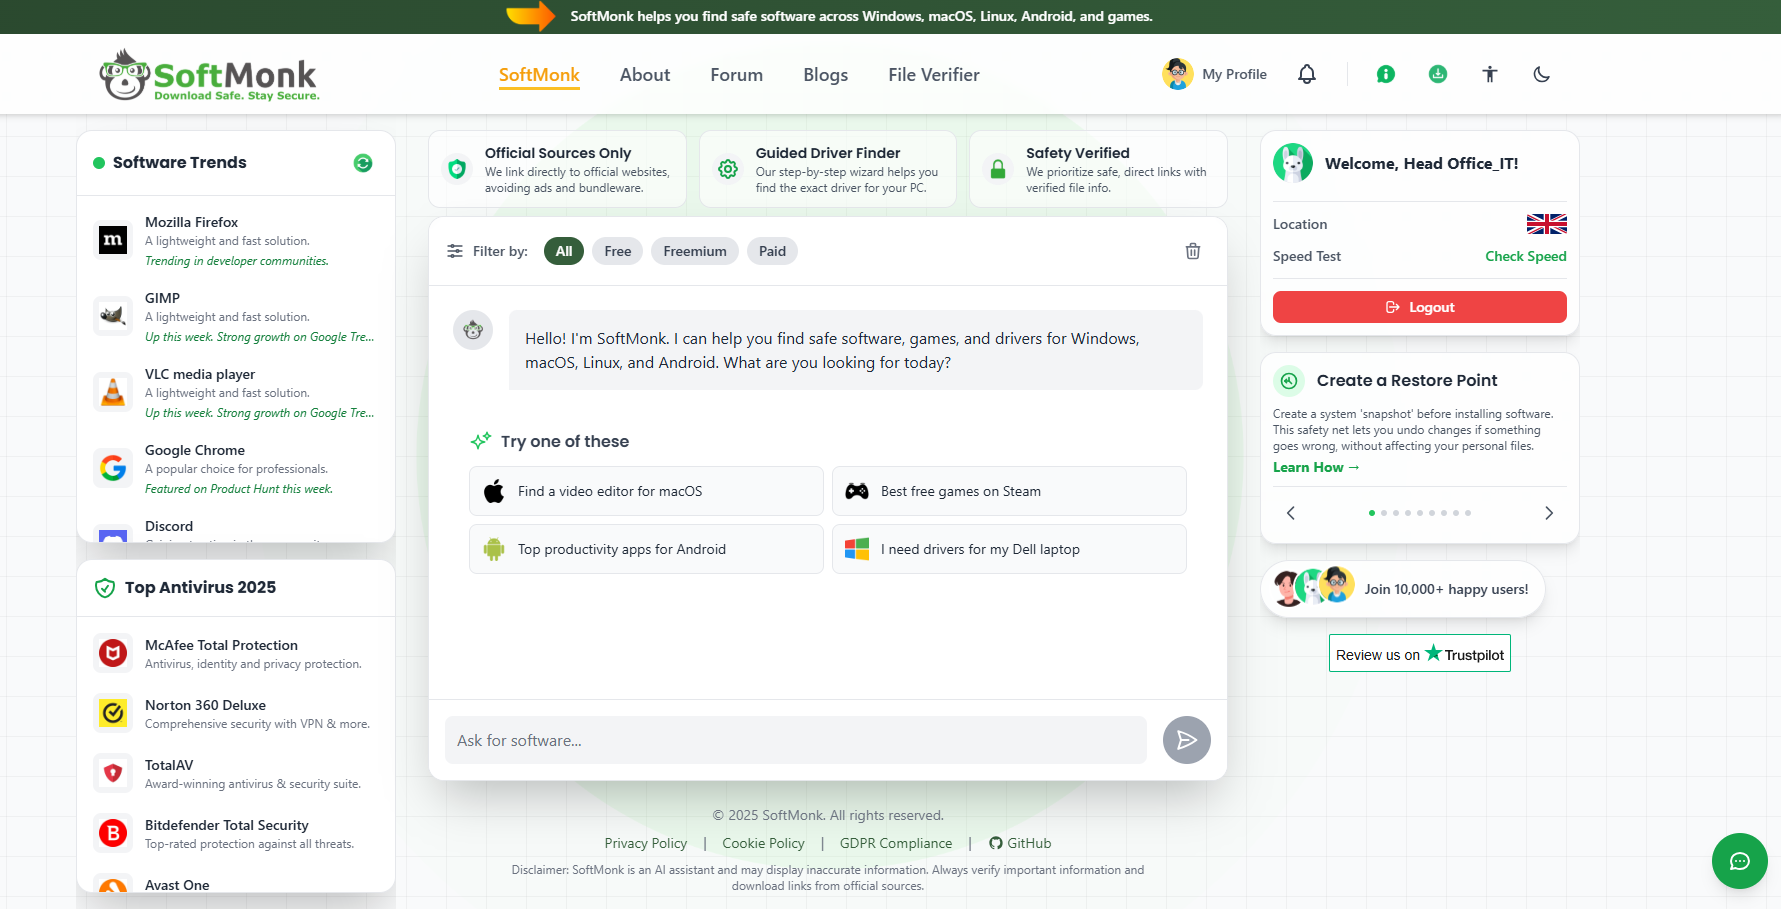Click the green info chat icon in header
The width and height of the screenshot is (1781, 909).
[x=1385, y=74]
